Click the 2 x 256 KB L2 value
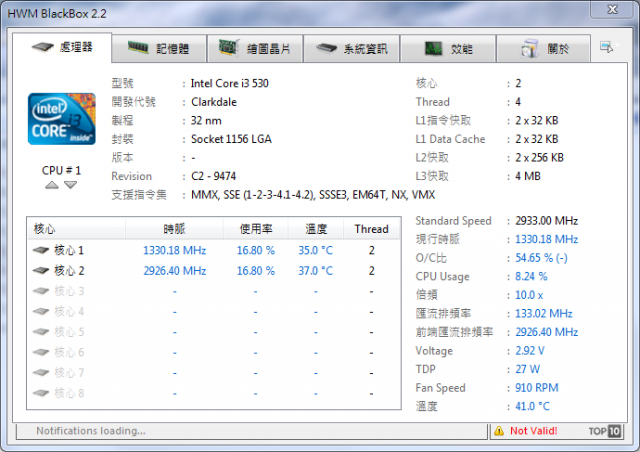640x452 pixels. pyautogui.click(x=539, y=158)
